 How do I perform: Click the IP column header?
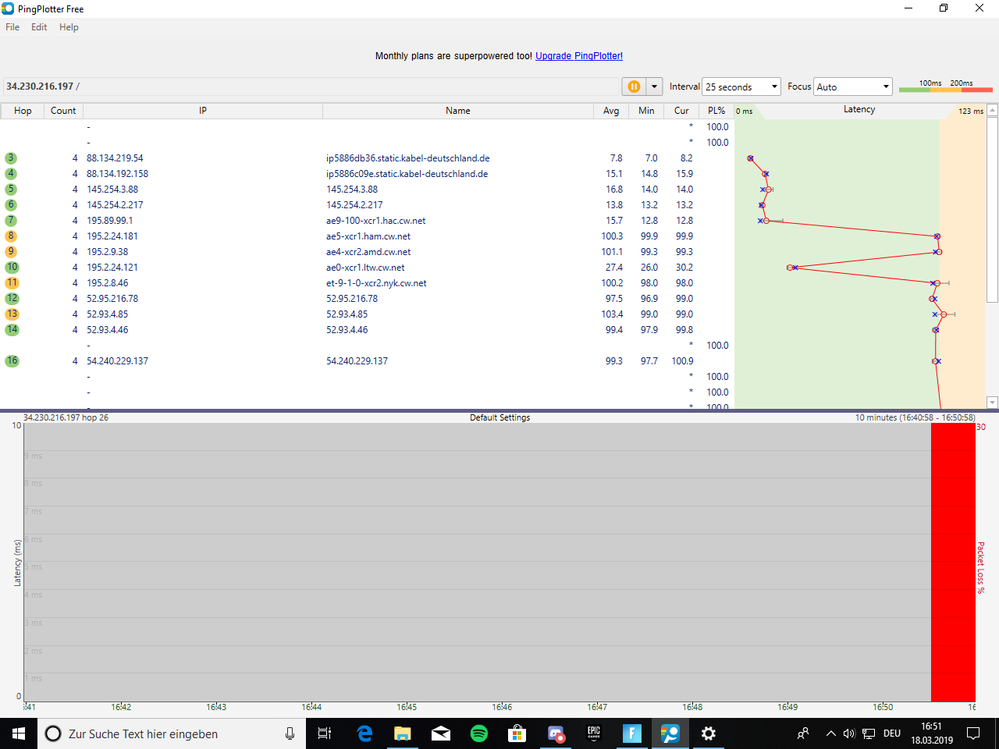point(203,111)
